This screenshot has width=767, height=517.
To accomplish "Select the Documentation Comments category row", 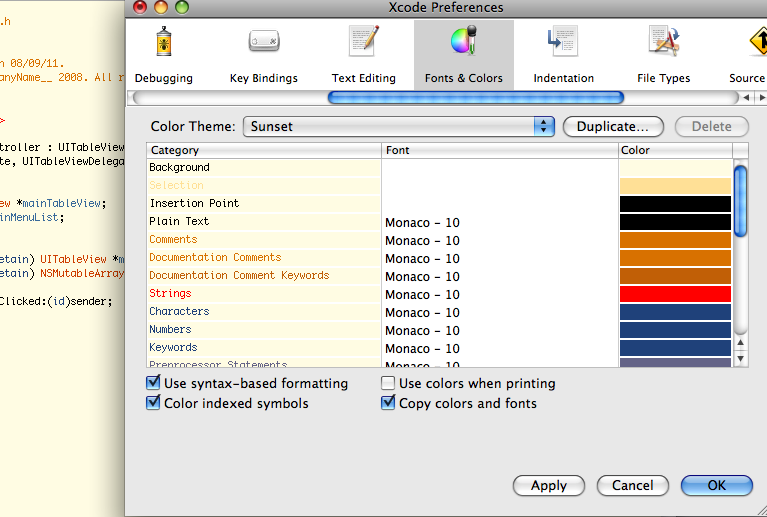I will pos(264,258).
